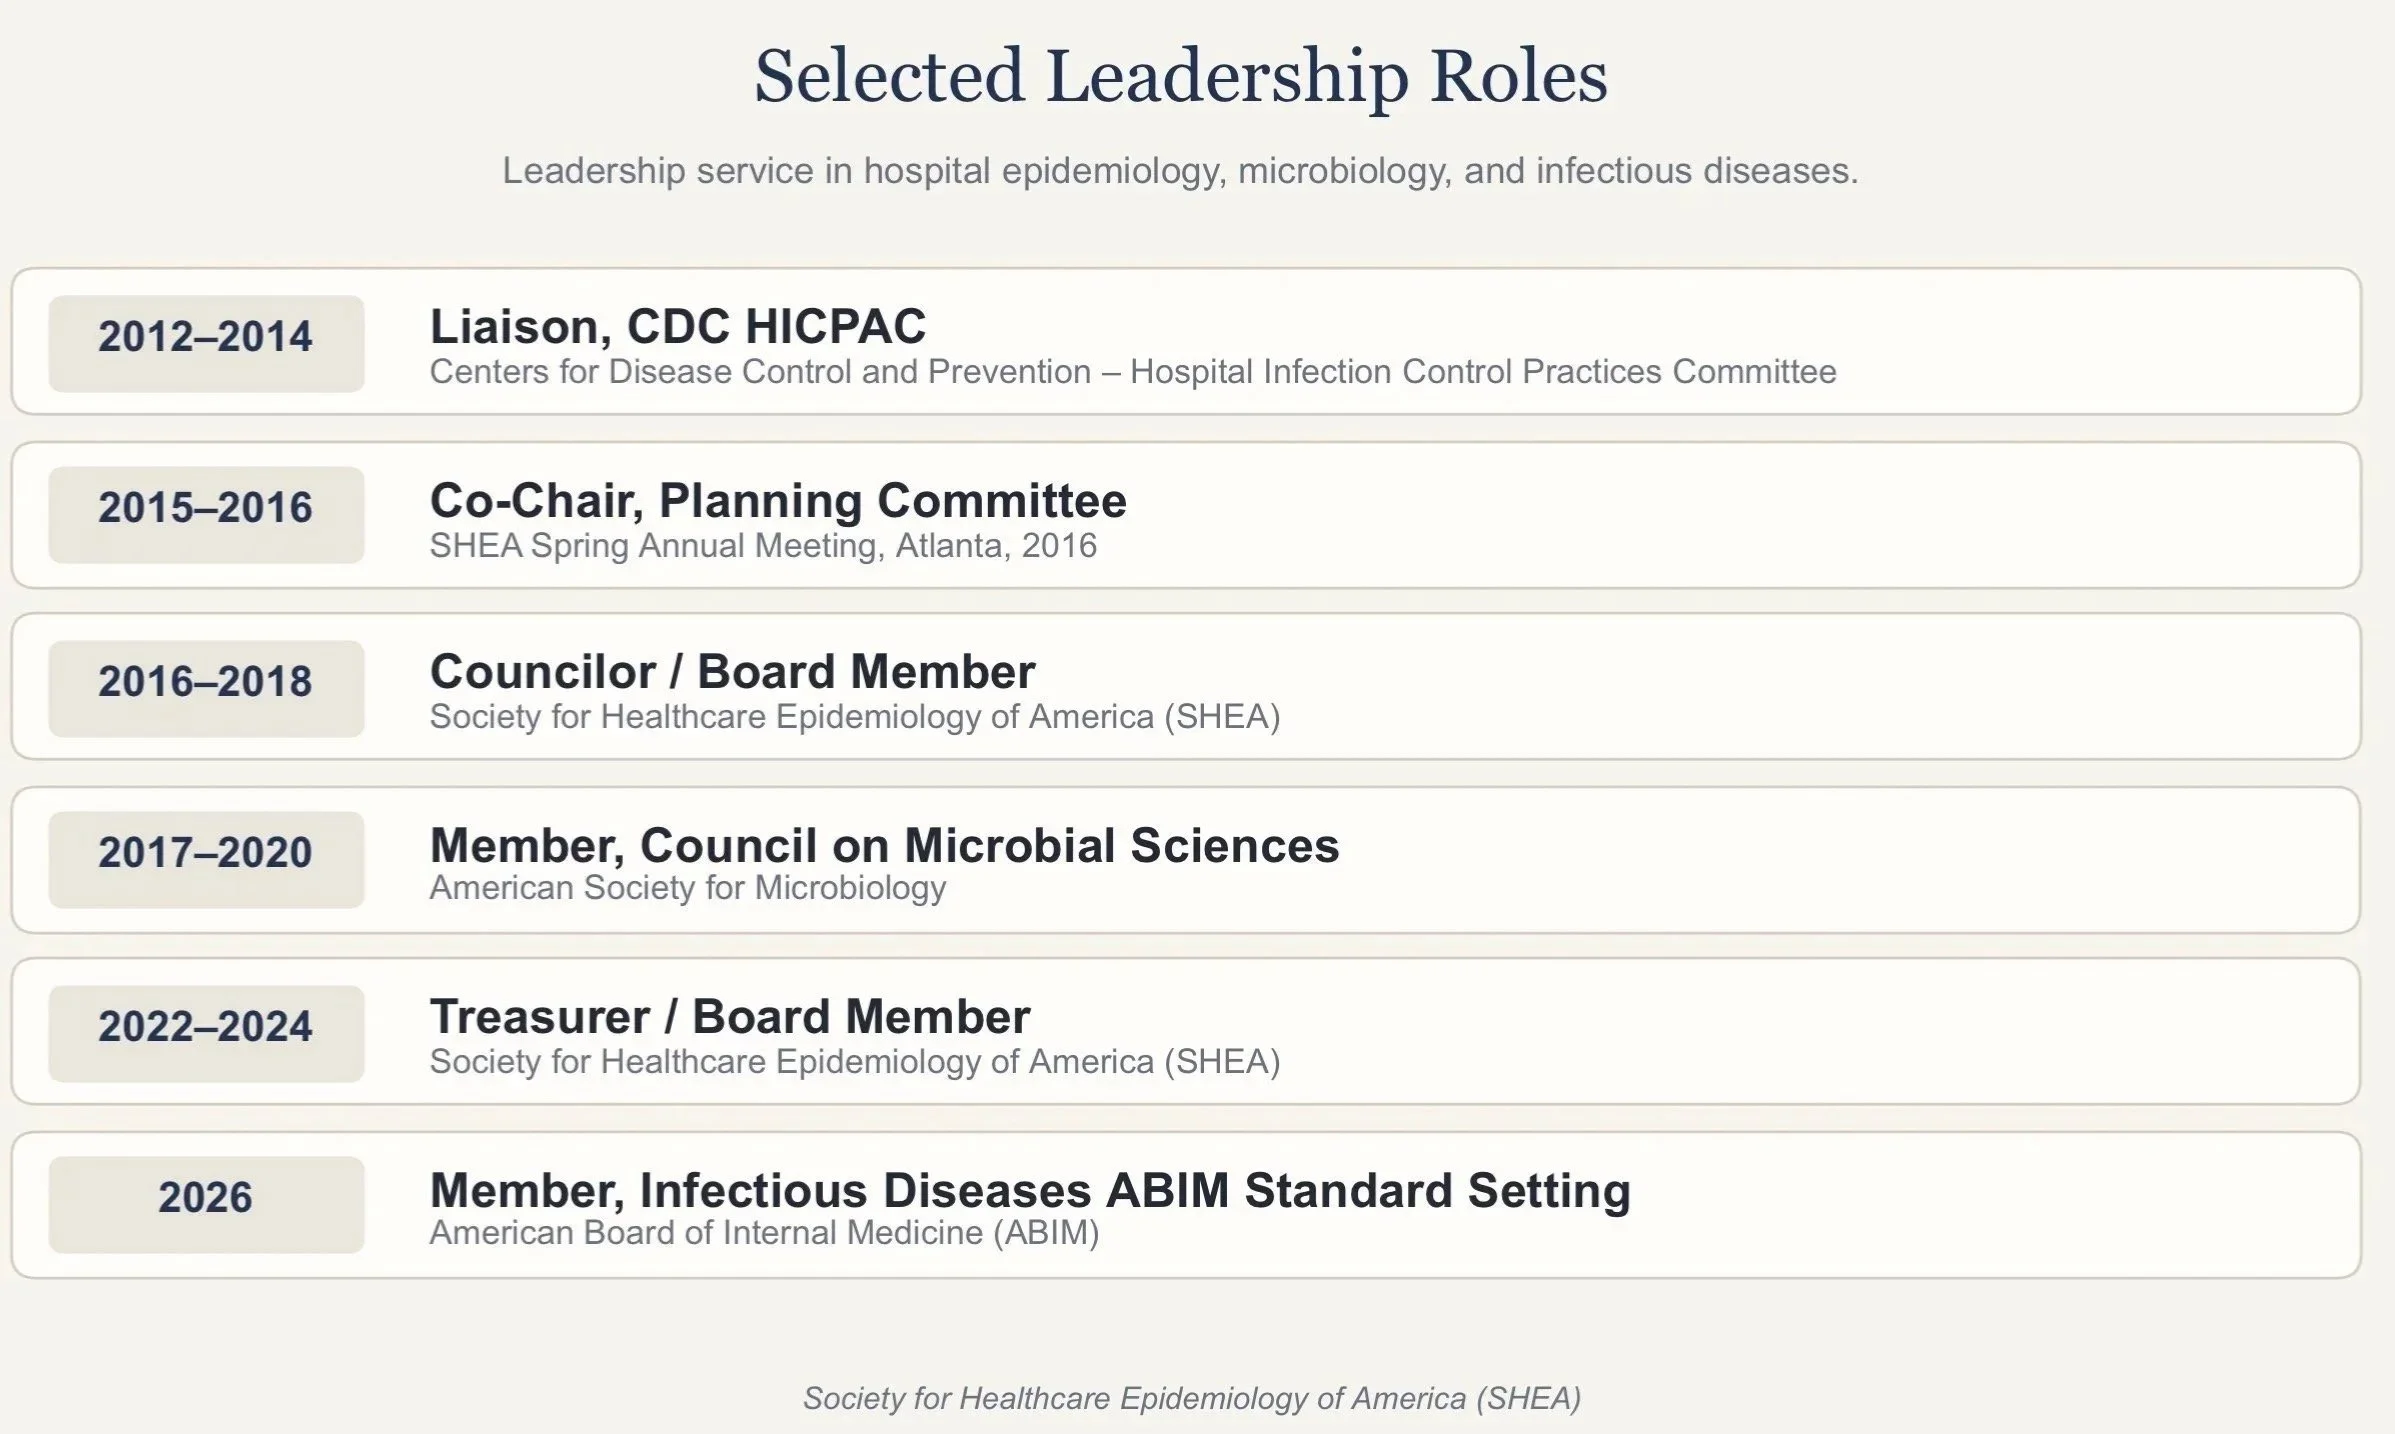Screen dimensions: 2395x1434
Task: Click the Hospital Infection Control Practices Committee description
Action: click(x=1132, y=372)
